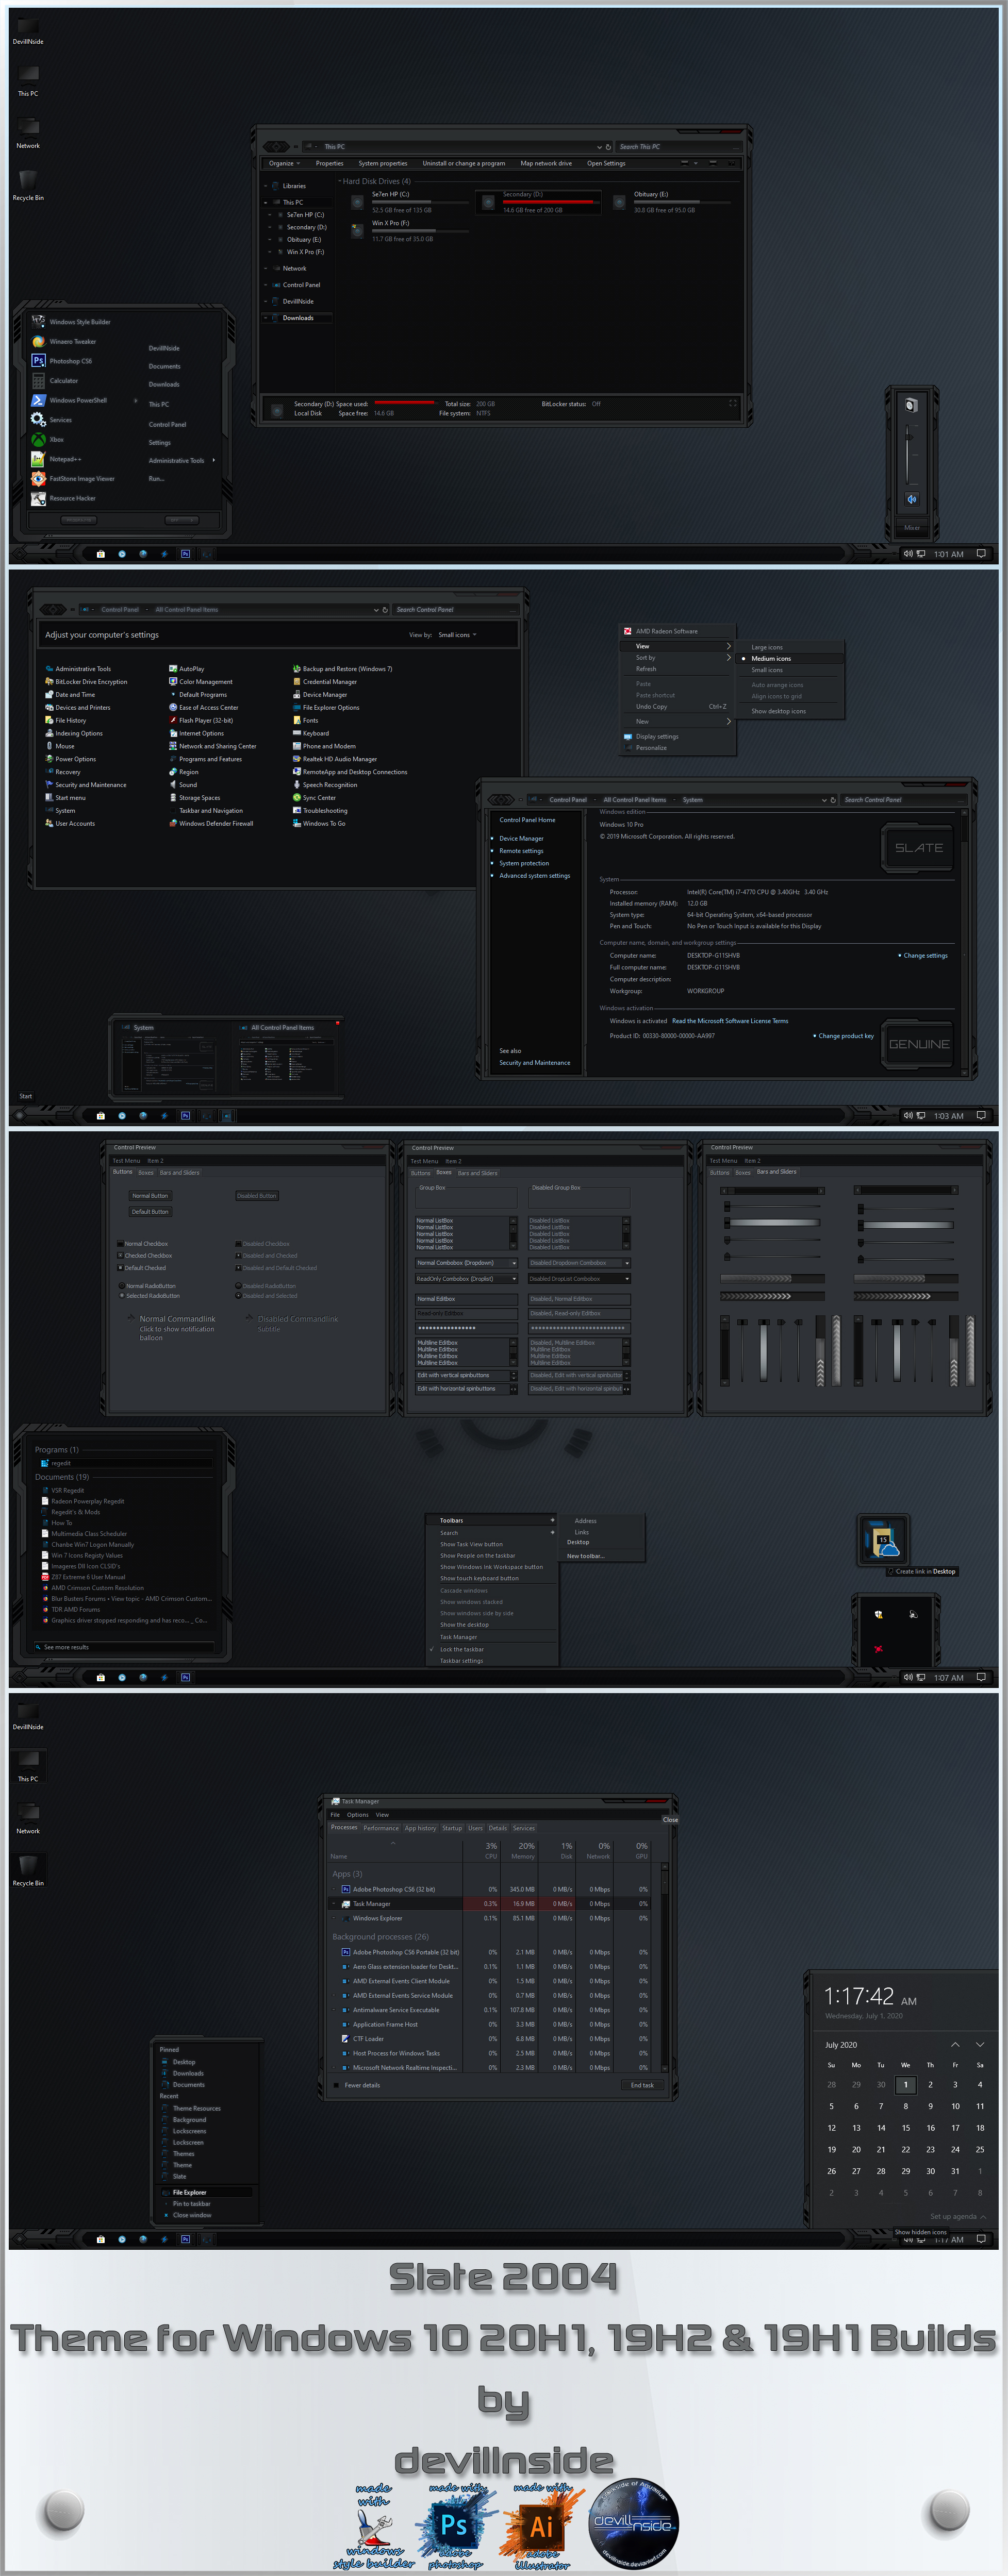Open Options menu in Task Manager

[x=357, y=1815]
